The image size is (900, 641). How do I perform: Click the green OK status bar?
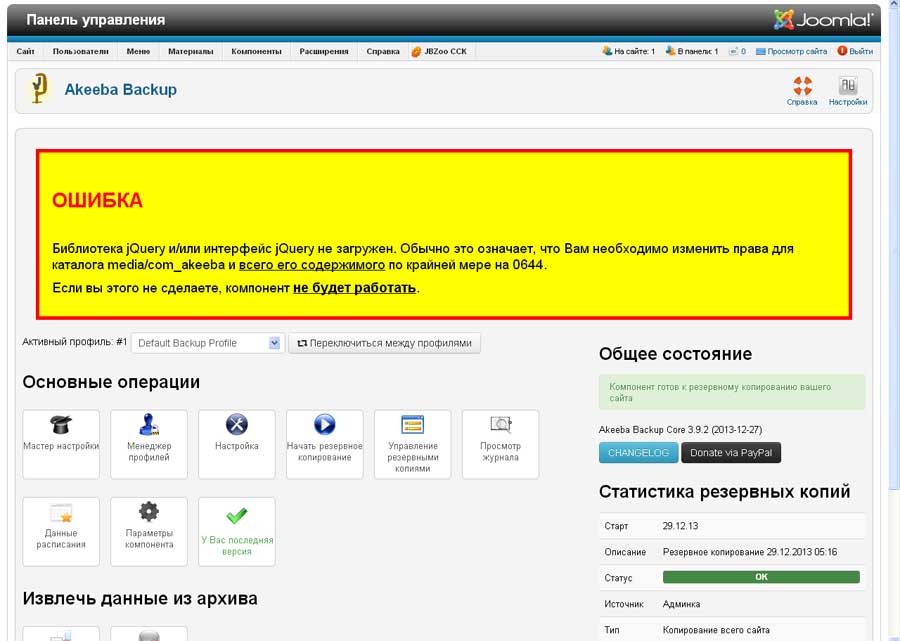click(x=761, y=577)
